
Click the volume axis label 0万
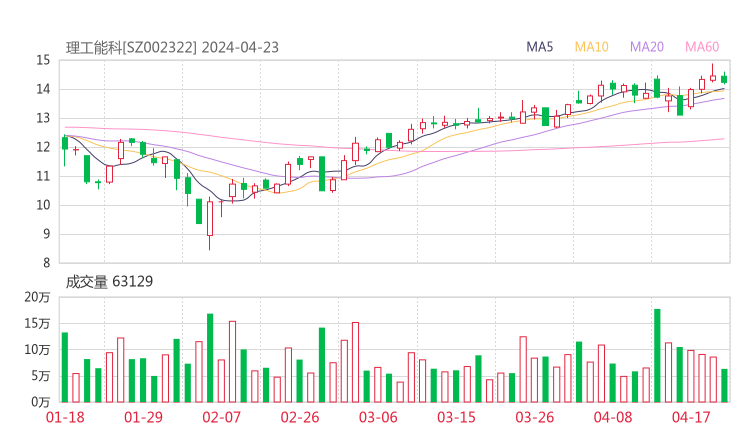point(41,402)
